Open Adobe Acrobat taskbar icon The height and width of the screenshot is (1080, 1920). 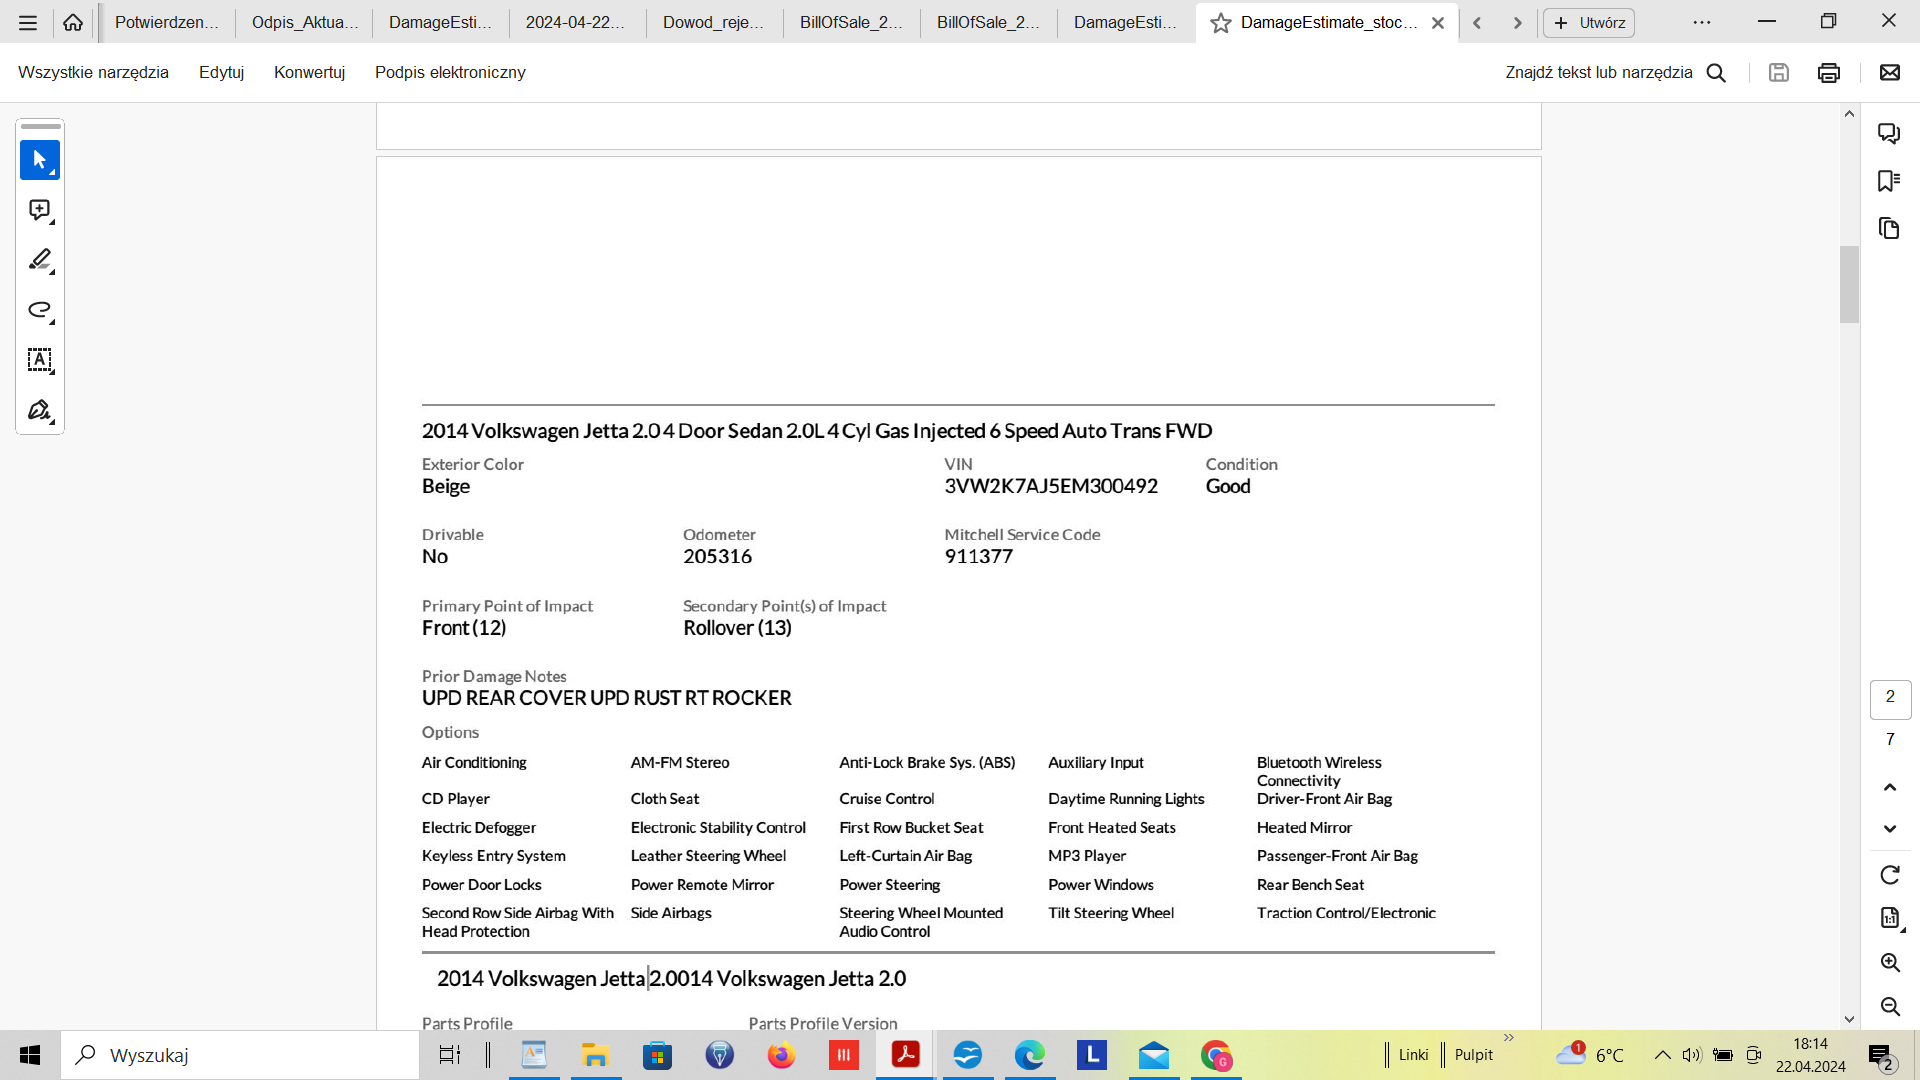(905, 1055)
